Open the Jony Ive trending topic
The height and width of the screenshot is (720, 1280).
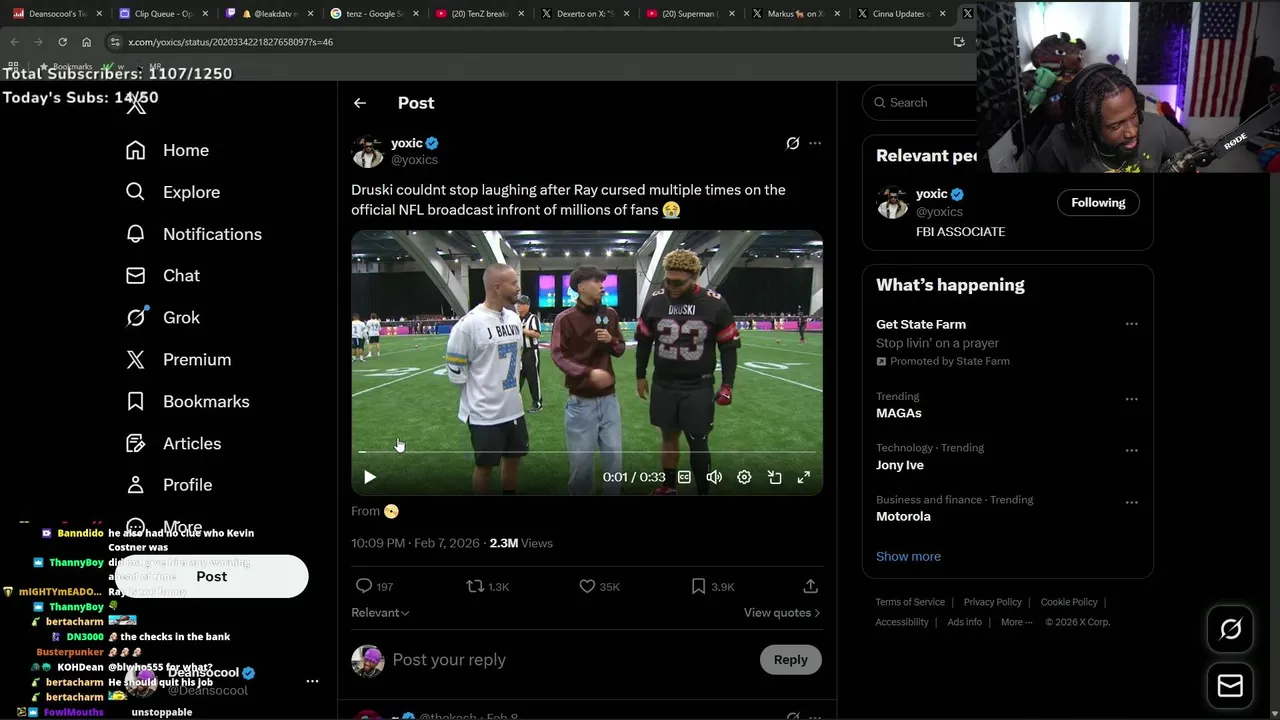[x=900, y=465]
